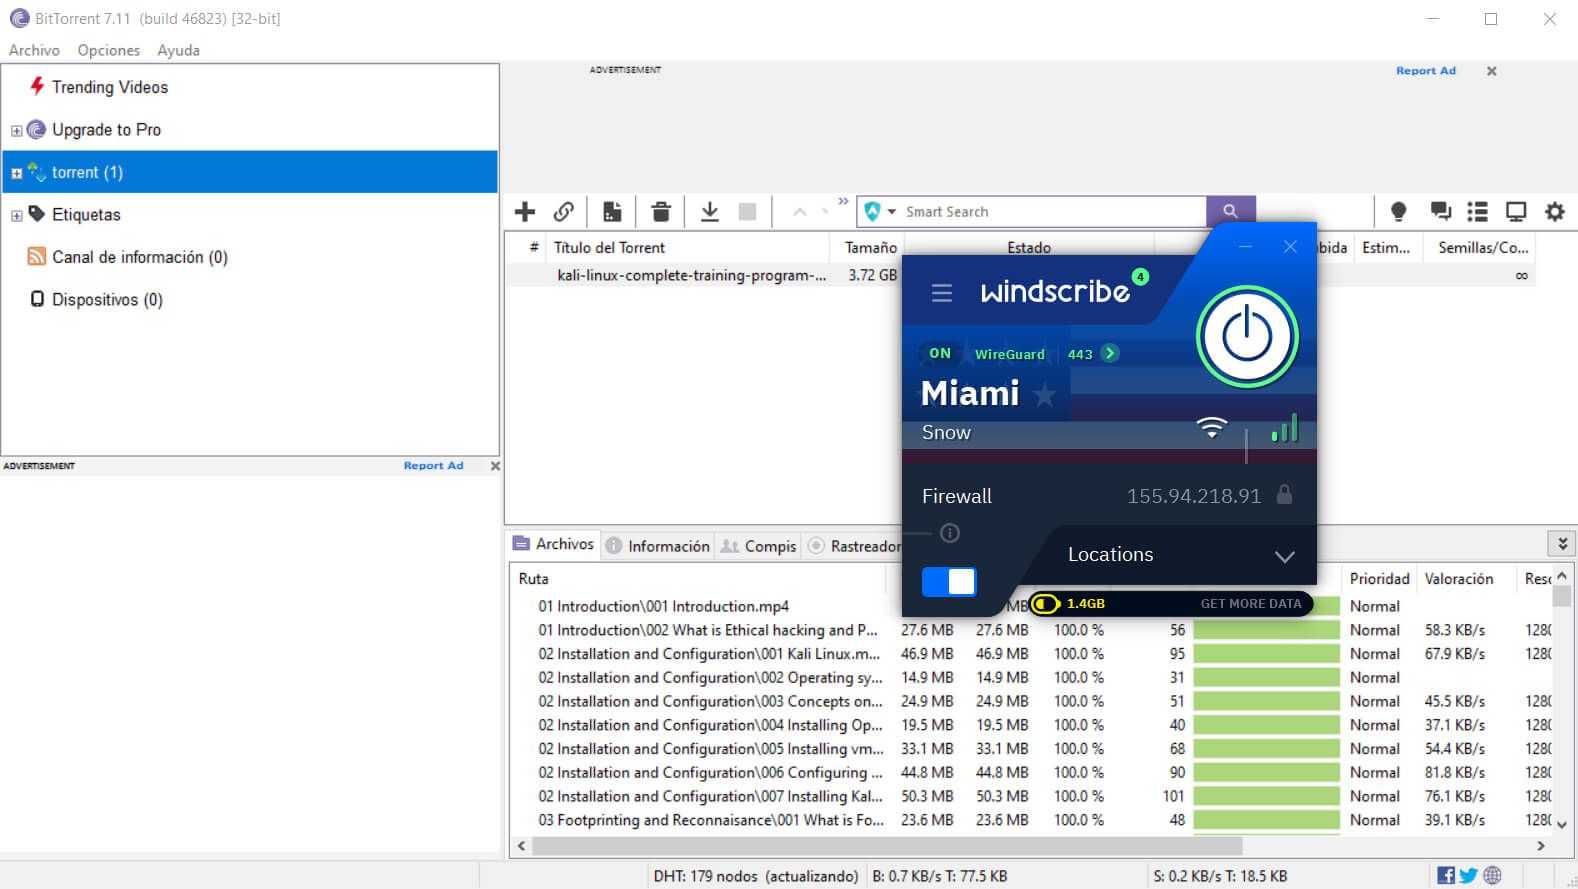Screen dimensions: 1578x889
Task: Switch to the Compis tab
Action: (x=758, y=546)
